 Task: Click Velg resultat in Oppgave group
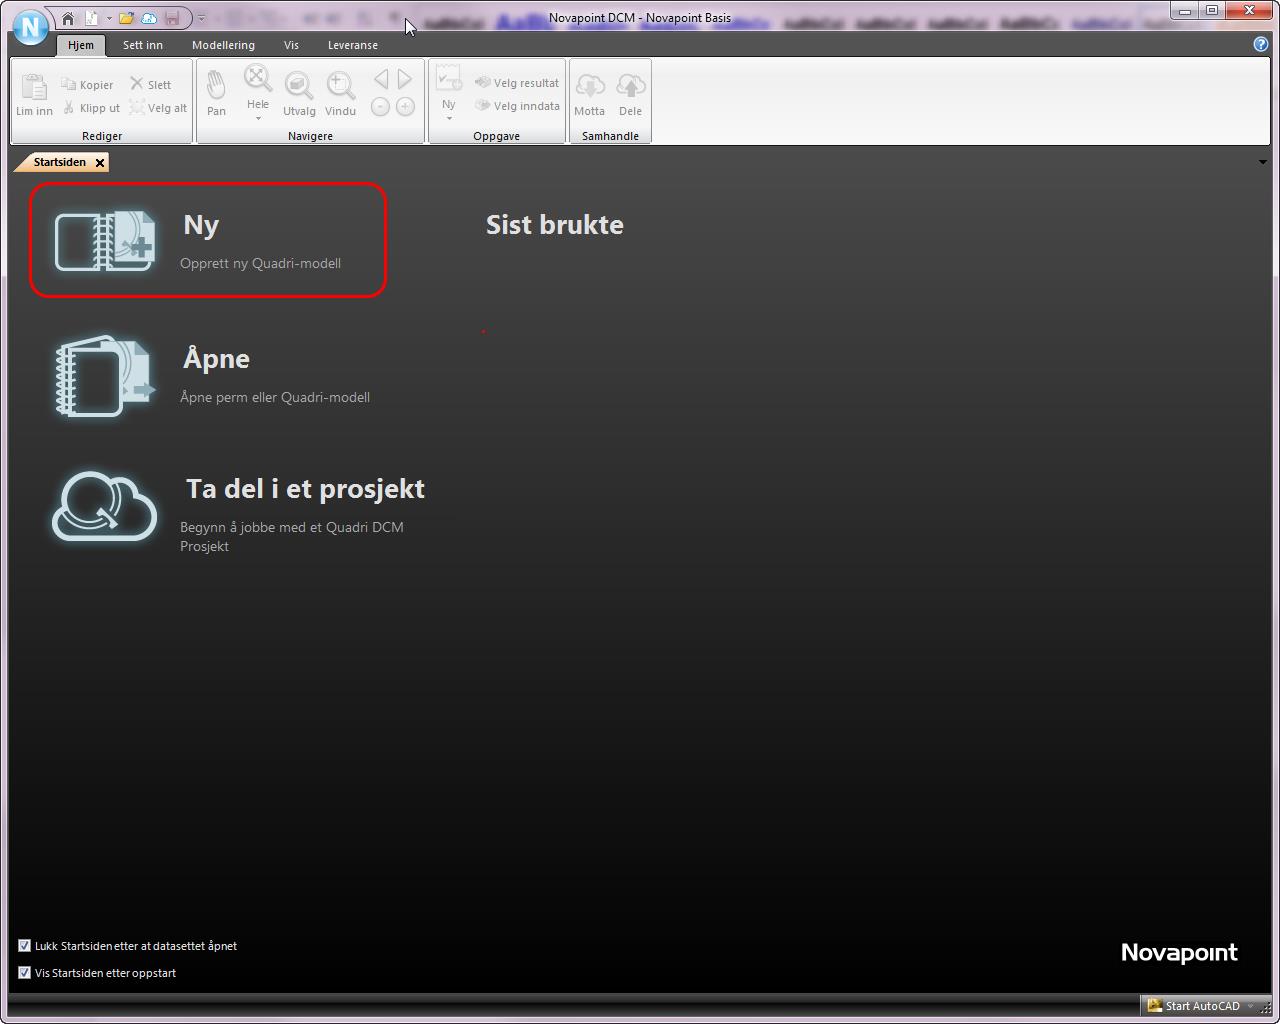517,83
